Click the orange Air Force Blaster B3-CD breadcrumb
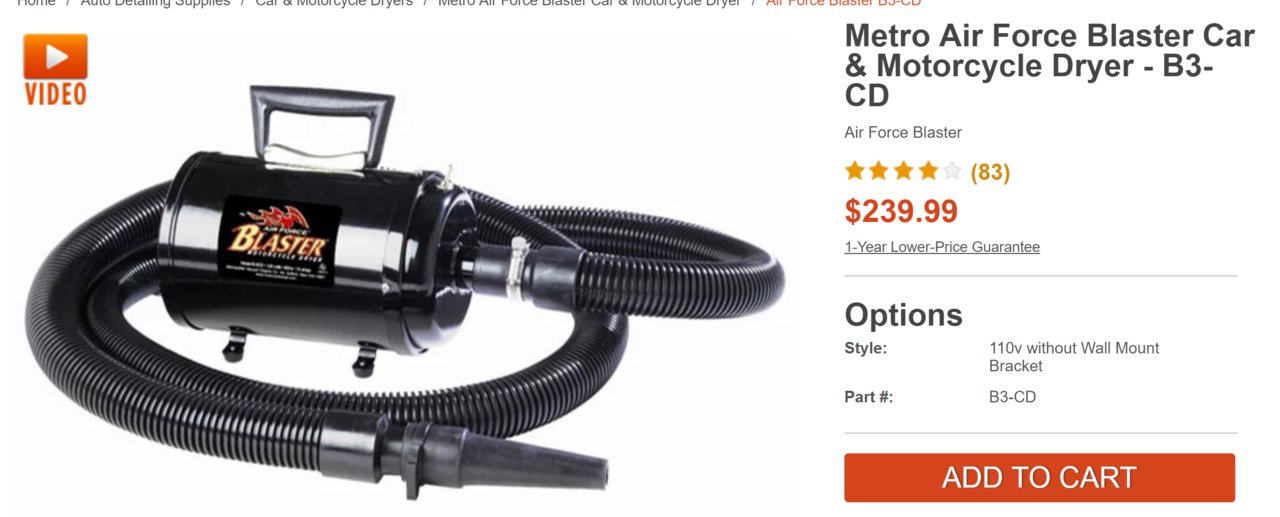 point(843,4)
